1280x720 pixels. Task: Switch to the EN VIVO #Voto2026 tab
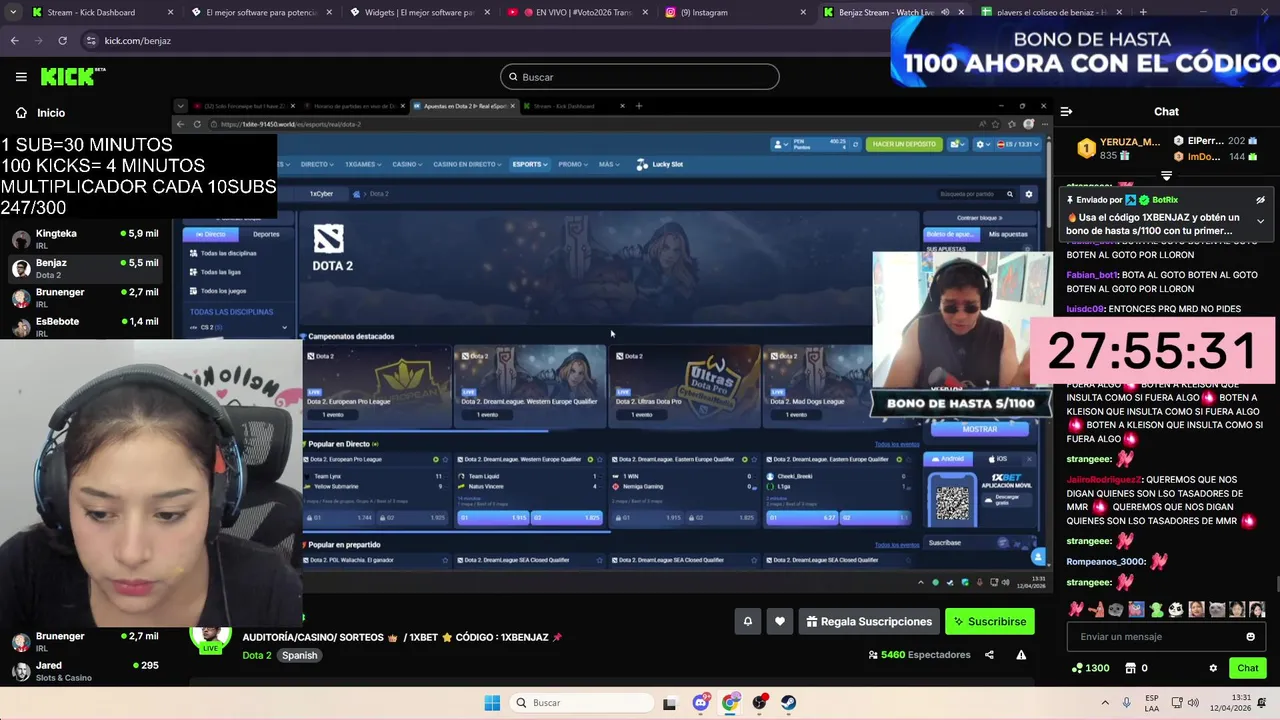pyautogui.click(x=575, y=12)
